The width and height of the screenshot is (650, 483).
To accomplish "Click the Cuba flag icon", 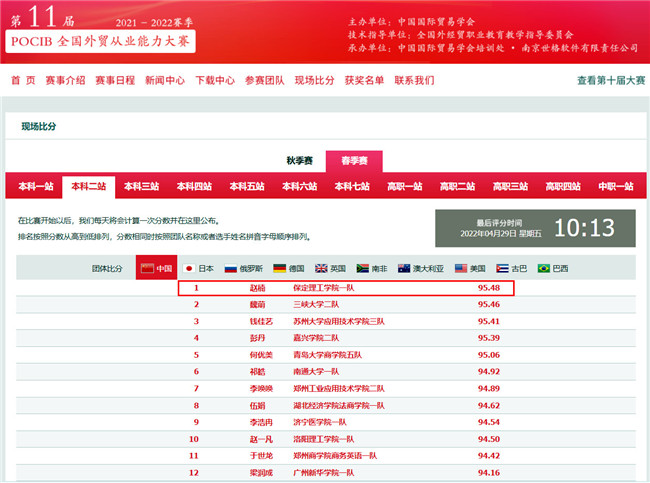I will click(502, 268).
